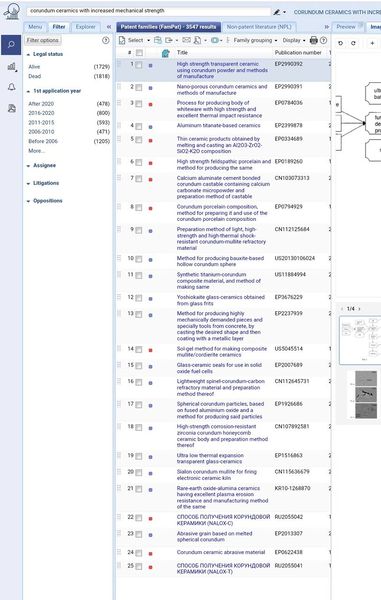Open the search magnifier sidebar icon
This screenshot has width=381, height=600.
click(11, 45)
